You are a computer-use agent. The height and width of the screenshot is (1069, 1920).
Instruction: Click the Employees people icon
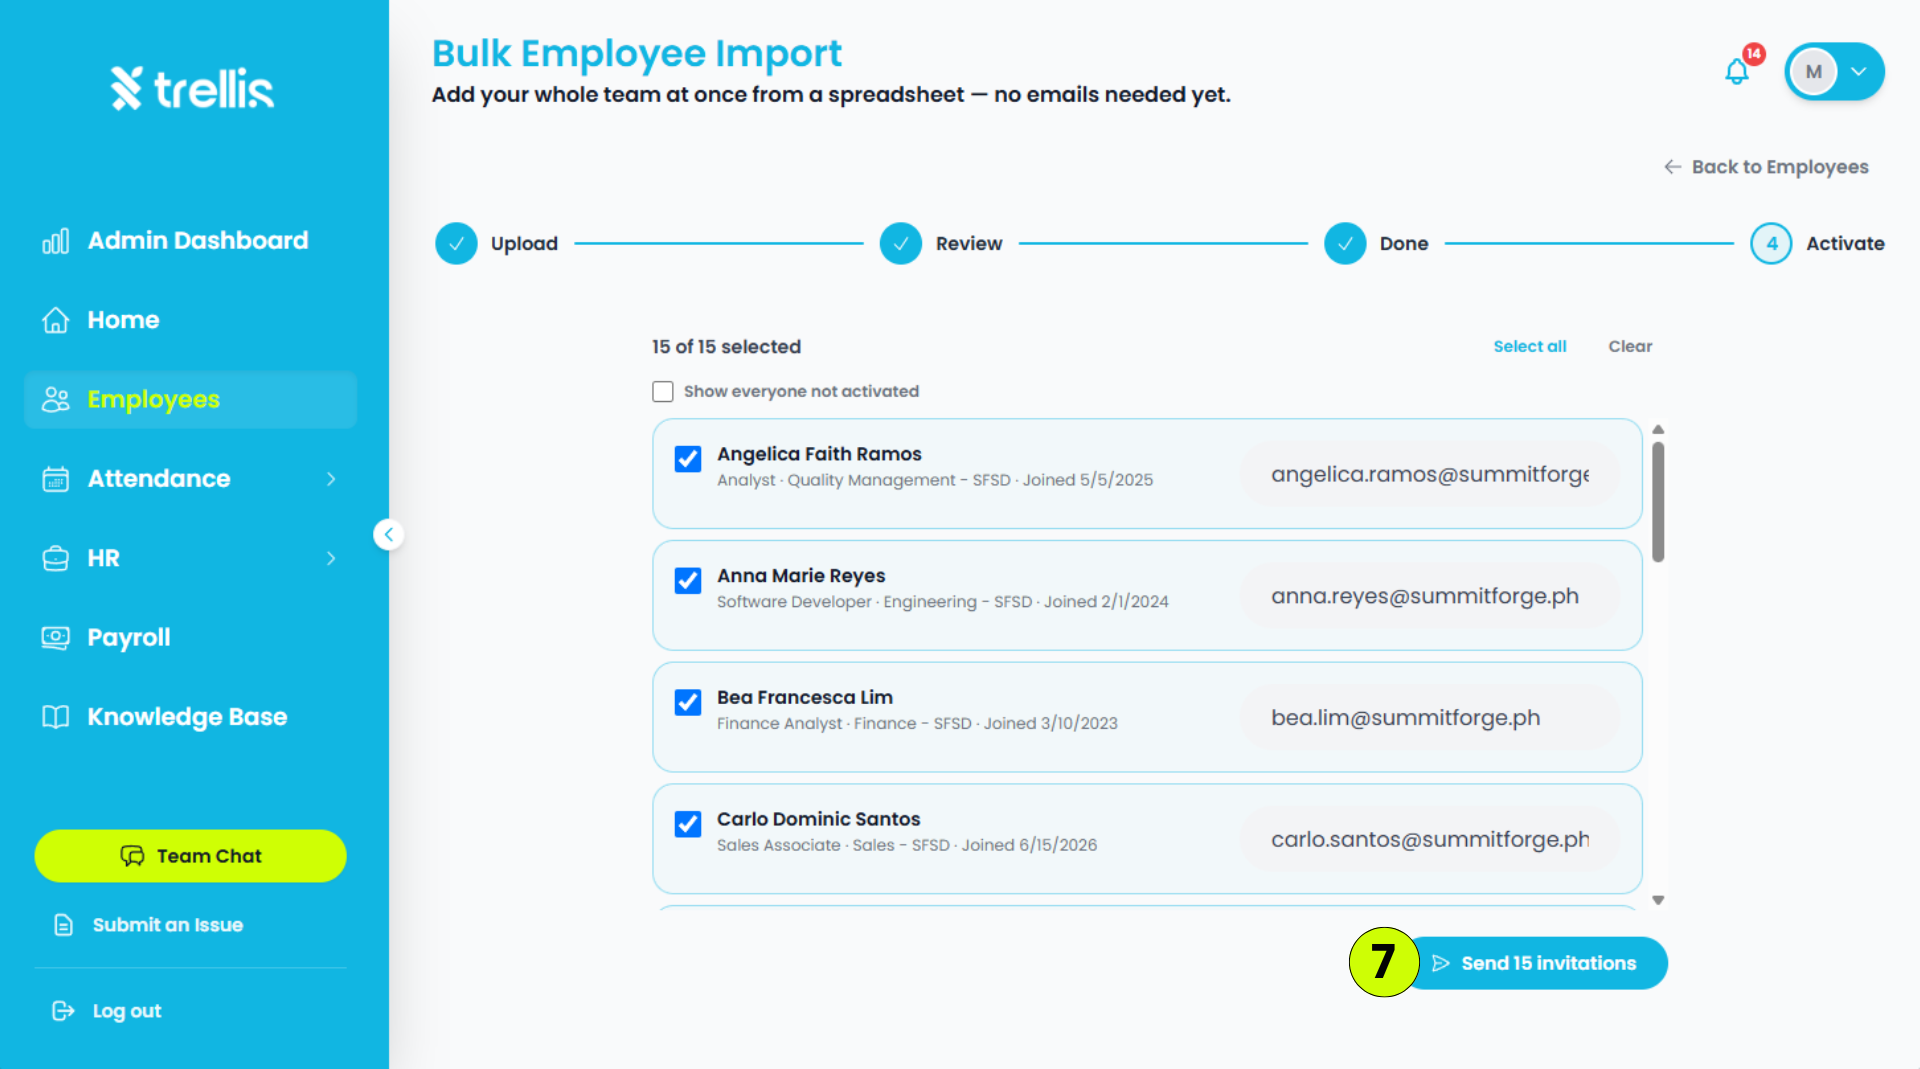click(x=56, y=400)
